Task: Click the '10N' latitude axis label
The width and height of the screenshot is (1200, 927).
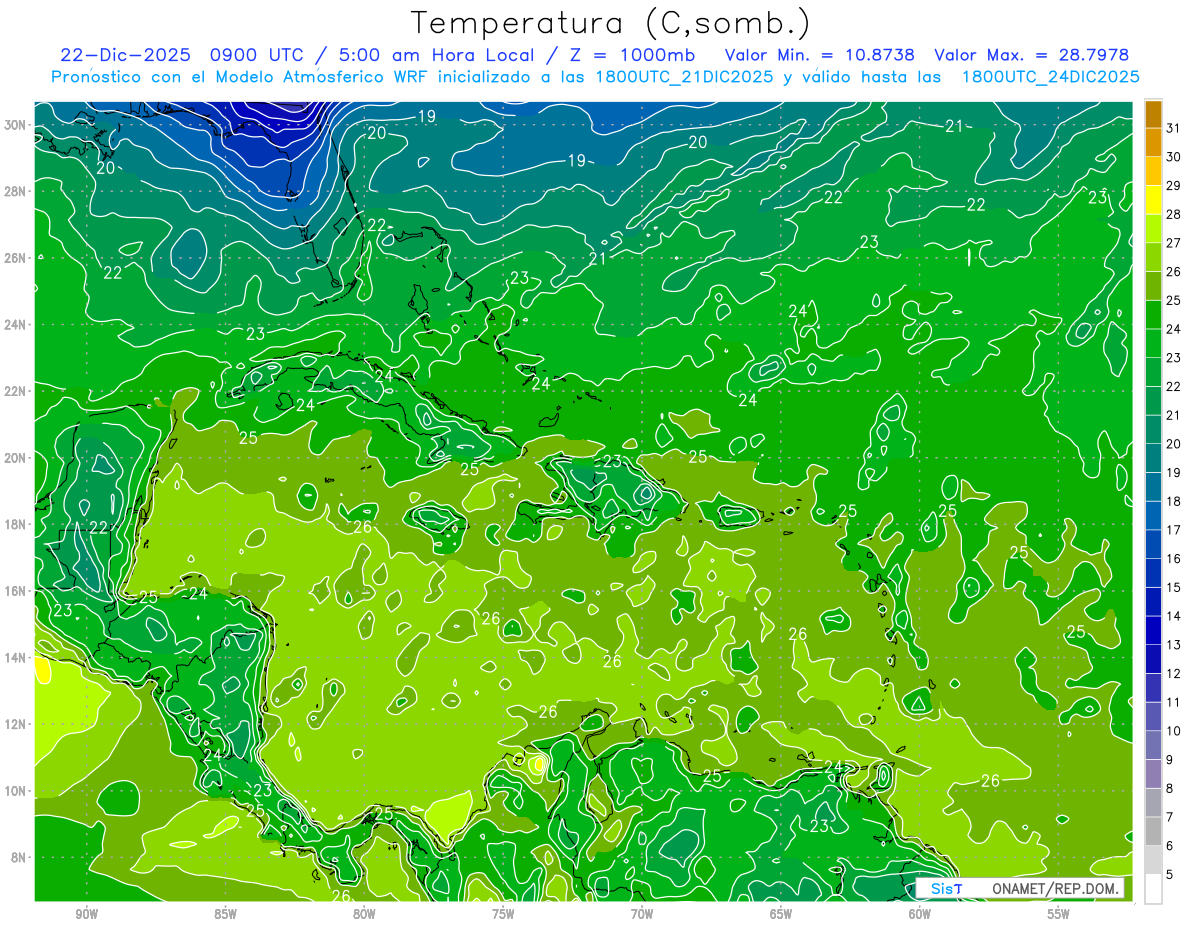Action: point(16,791)
